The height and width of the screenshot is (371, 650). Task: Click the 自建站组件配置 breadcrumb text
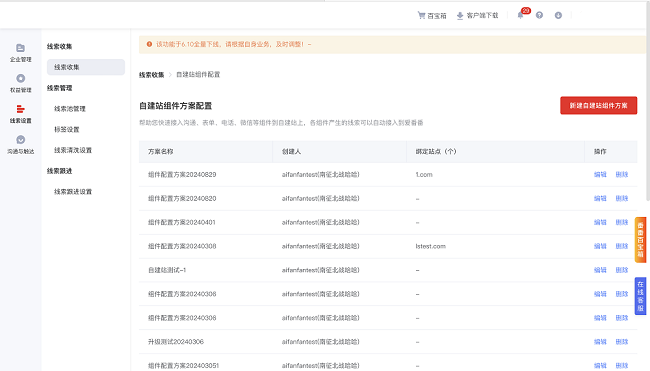[x=198, y=75]
